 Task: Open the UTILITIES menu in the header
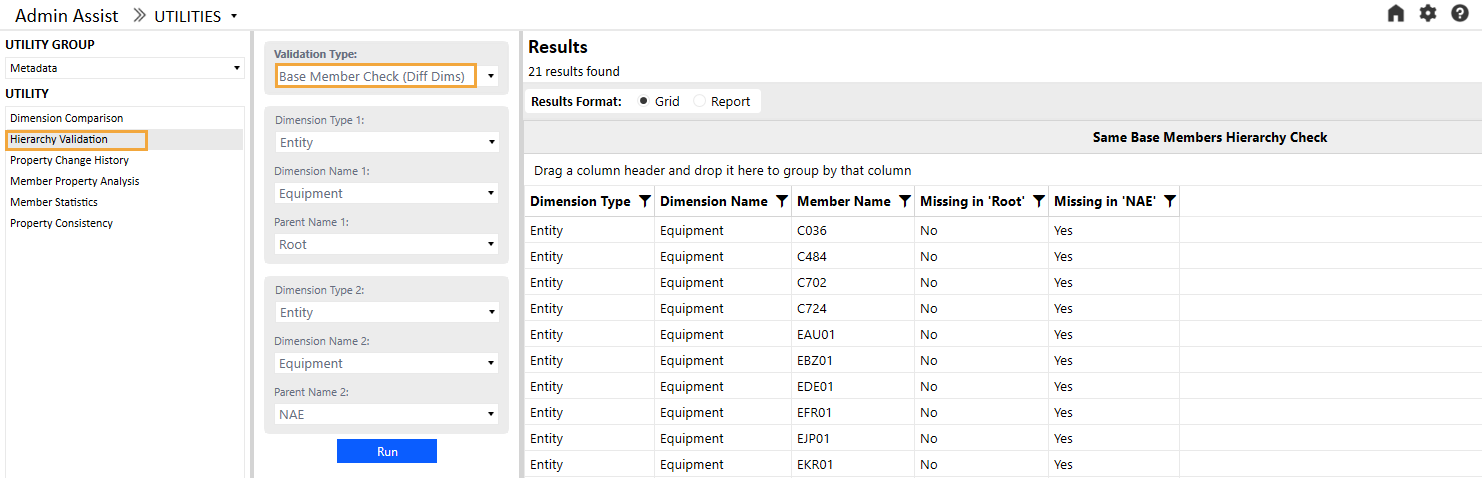click(x=196, y=16)
